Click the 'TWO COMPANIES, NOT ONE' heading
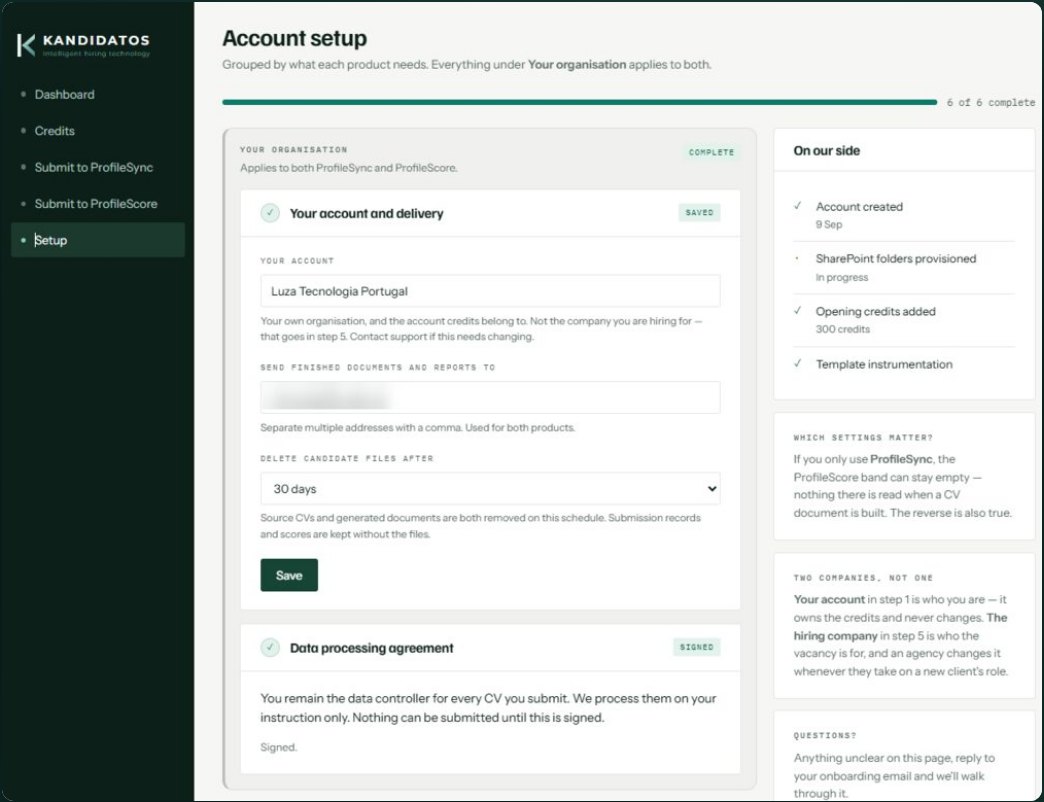 (863, 578)
